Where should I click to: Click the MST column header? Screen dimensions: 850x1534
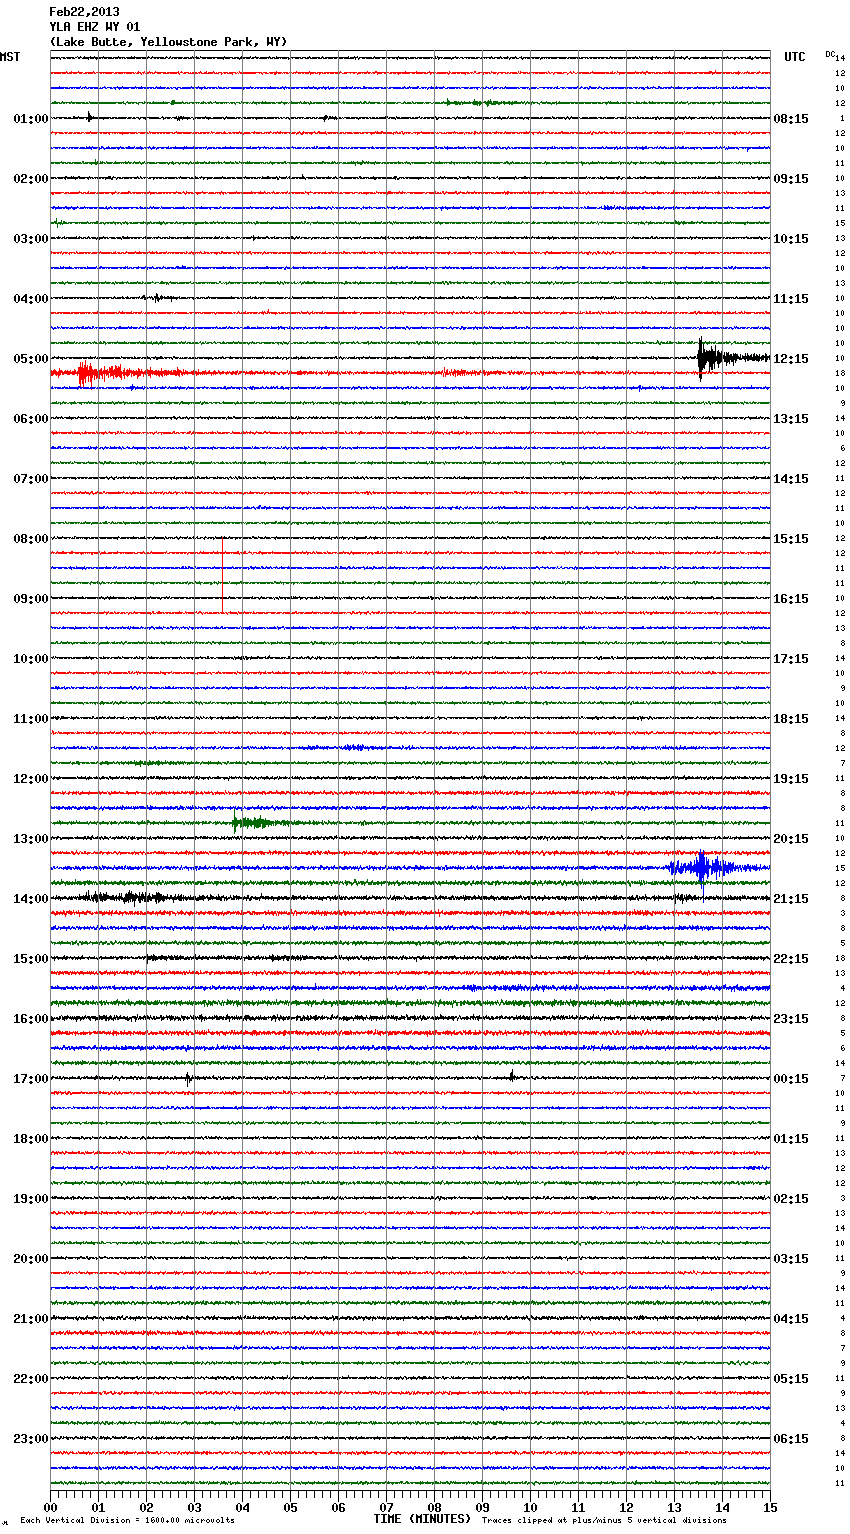pos(10,57)
